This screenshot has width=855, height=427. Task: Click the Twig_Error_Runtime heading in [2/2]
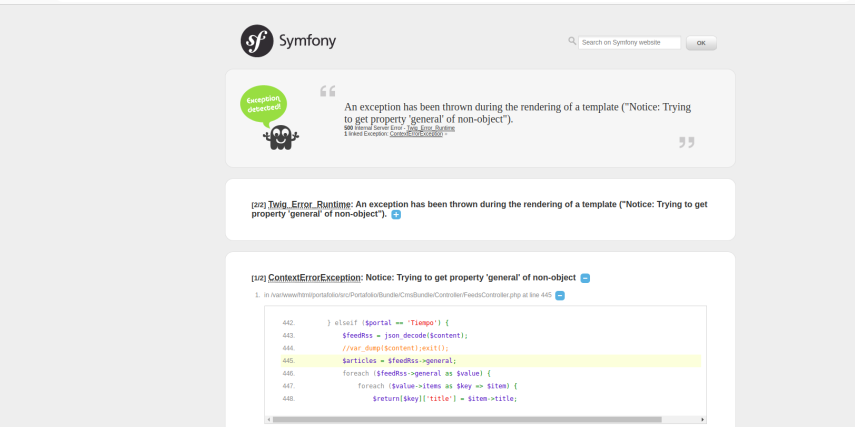pyautogui.click(x=309, y=204)
